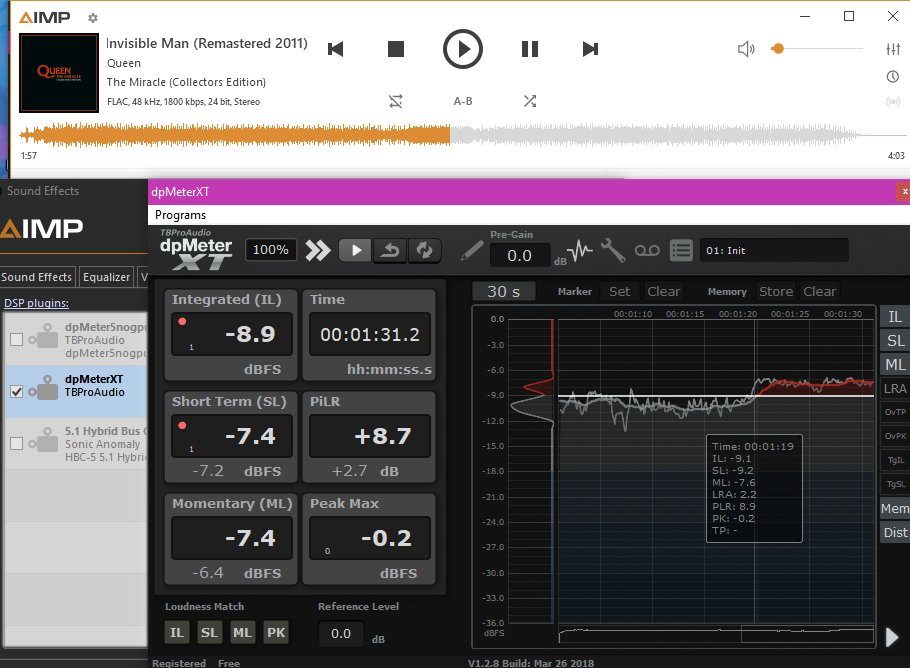The width and height of the screenshot is (910, 668).
Task: Edit the Reference Level 0.0 field
Action: pyautogui.click(x=341, y=633)
